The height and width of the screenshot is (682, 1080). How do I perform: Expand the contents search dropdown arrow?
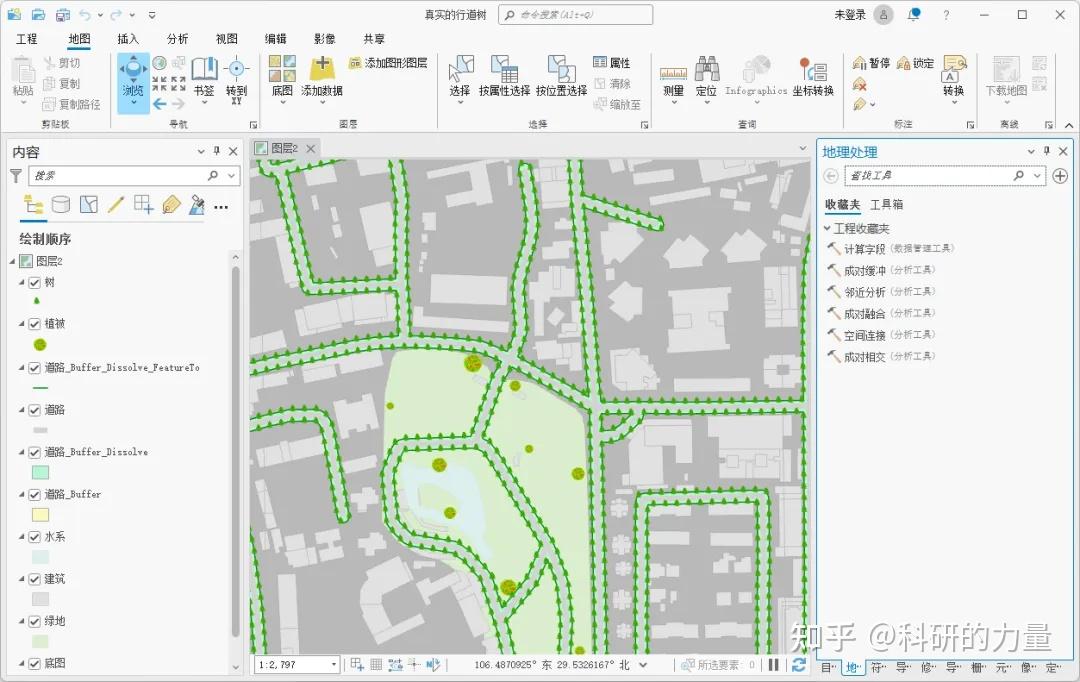pyautogui.click(x=231, y=176)
